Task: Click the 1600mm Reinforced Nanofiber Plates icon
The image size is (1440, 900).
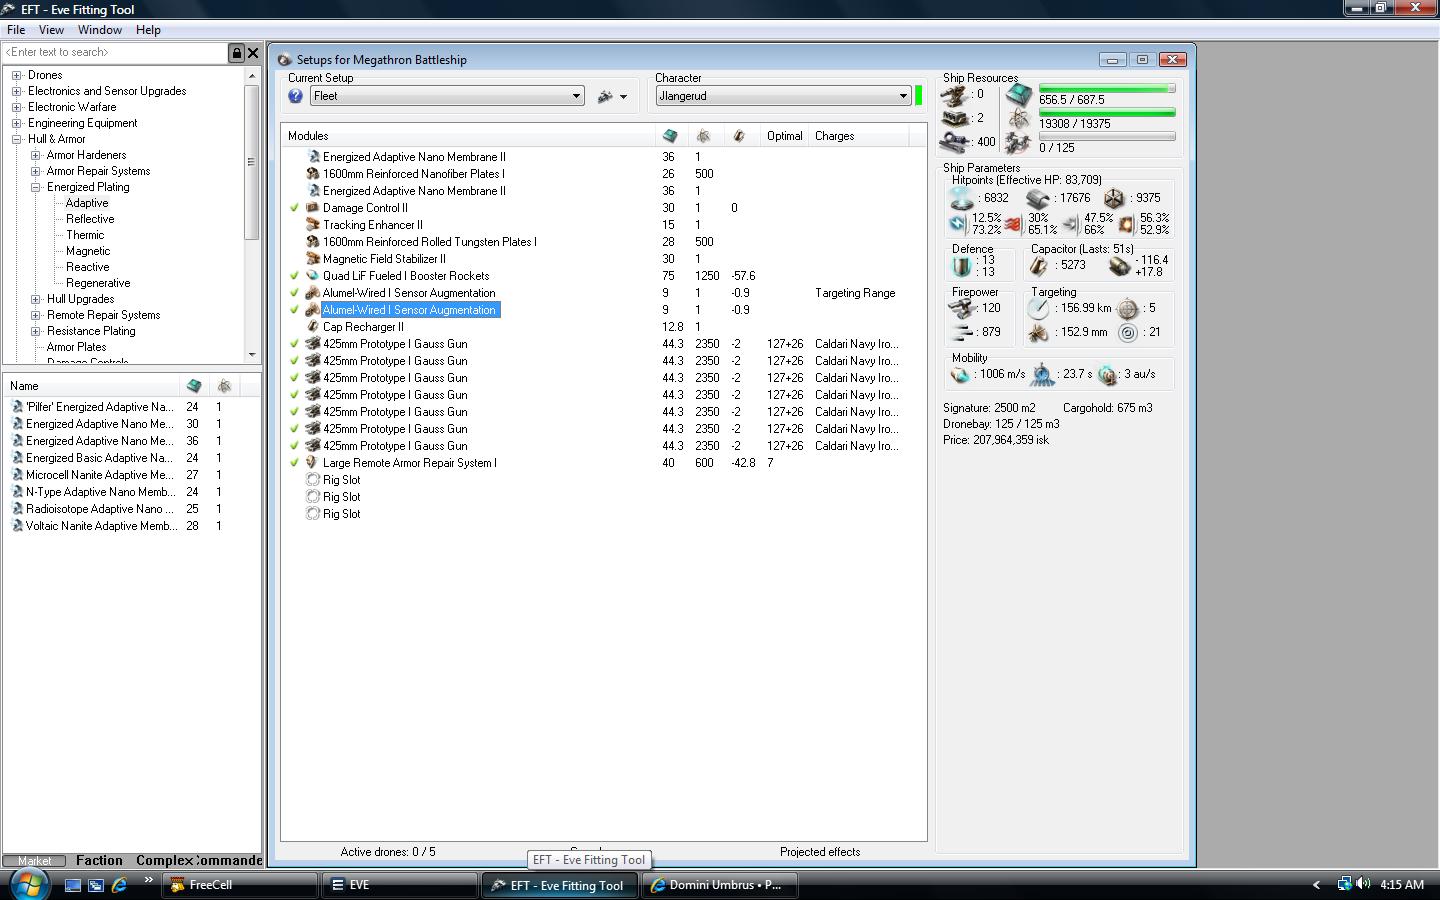Action: (312, 174)
